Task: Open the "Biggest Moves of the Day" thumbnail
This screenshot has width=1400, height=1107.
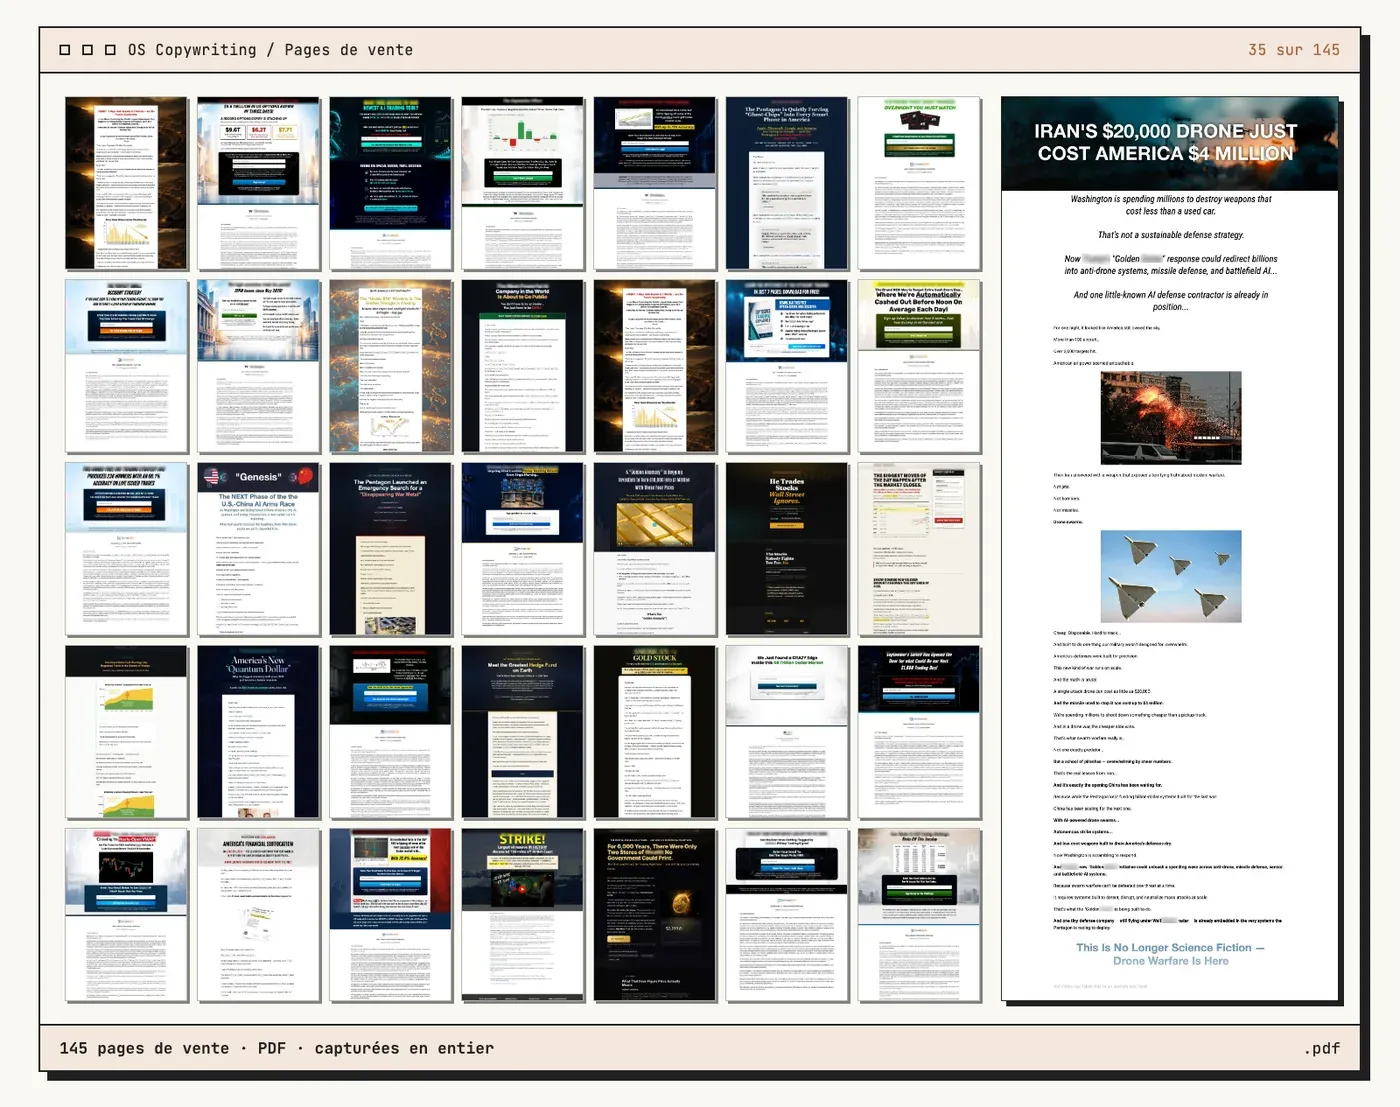Action: 919,549
